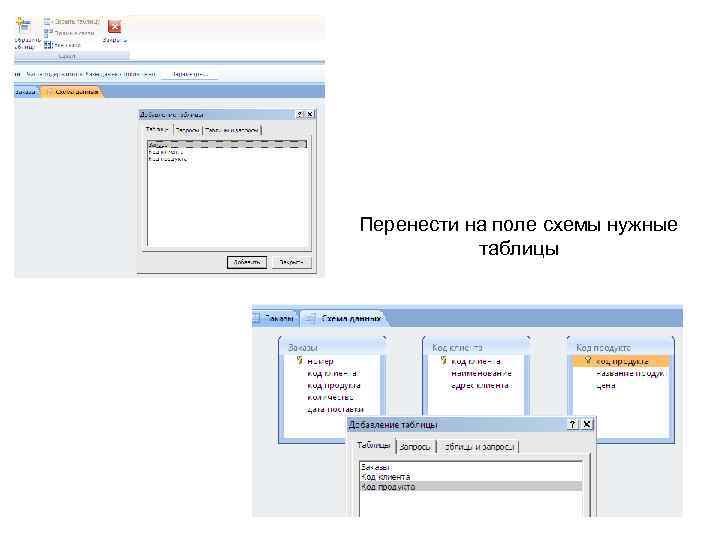Close the upper Добавление таблицы dialog
Screen dimensions: 720x540
[x=310, y=114]
